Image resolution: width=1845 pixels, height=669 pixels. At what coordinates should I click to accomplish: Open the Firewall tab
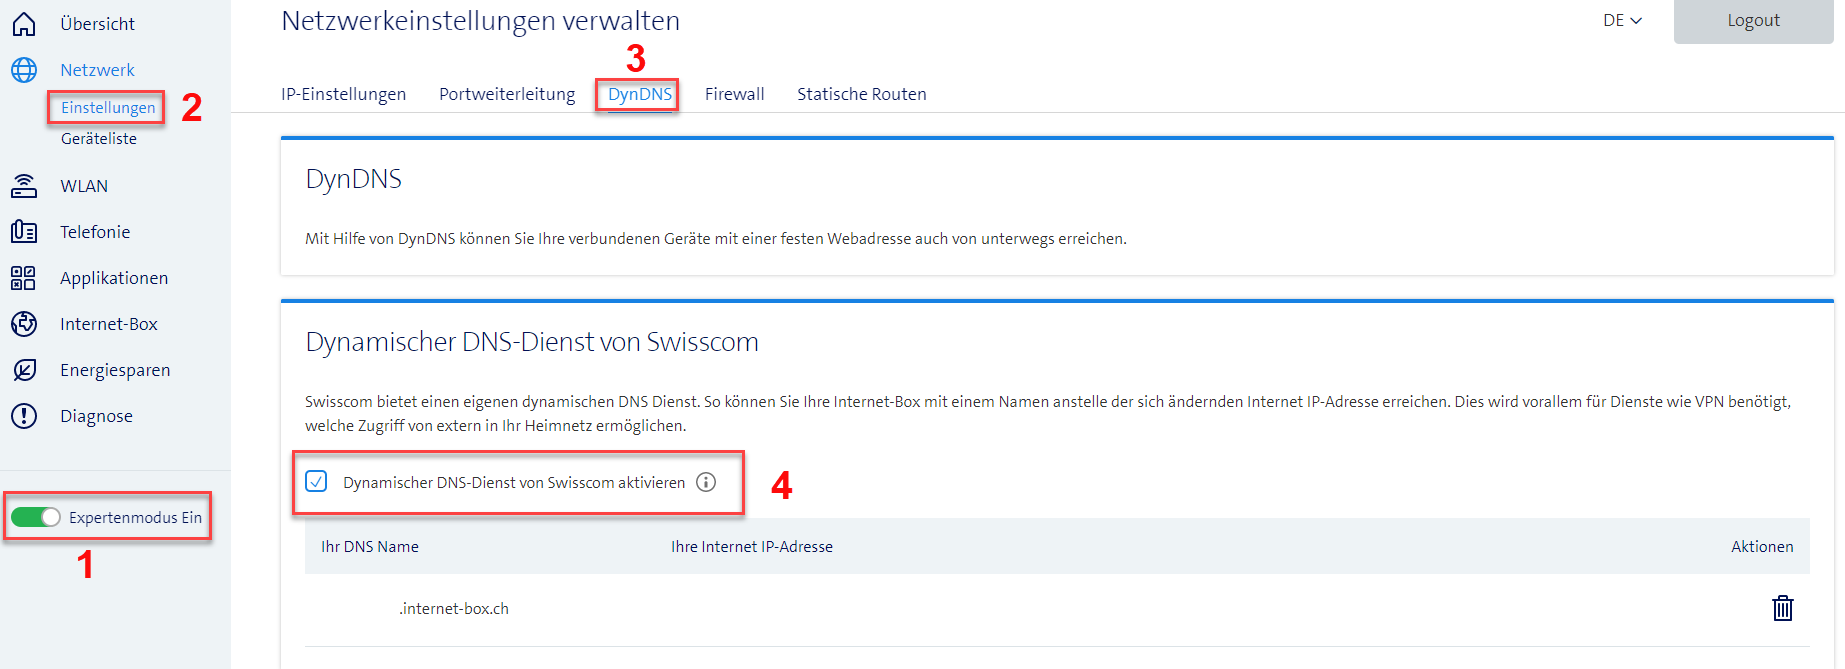pos(734,94)
